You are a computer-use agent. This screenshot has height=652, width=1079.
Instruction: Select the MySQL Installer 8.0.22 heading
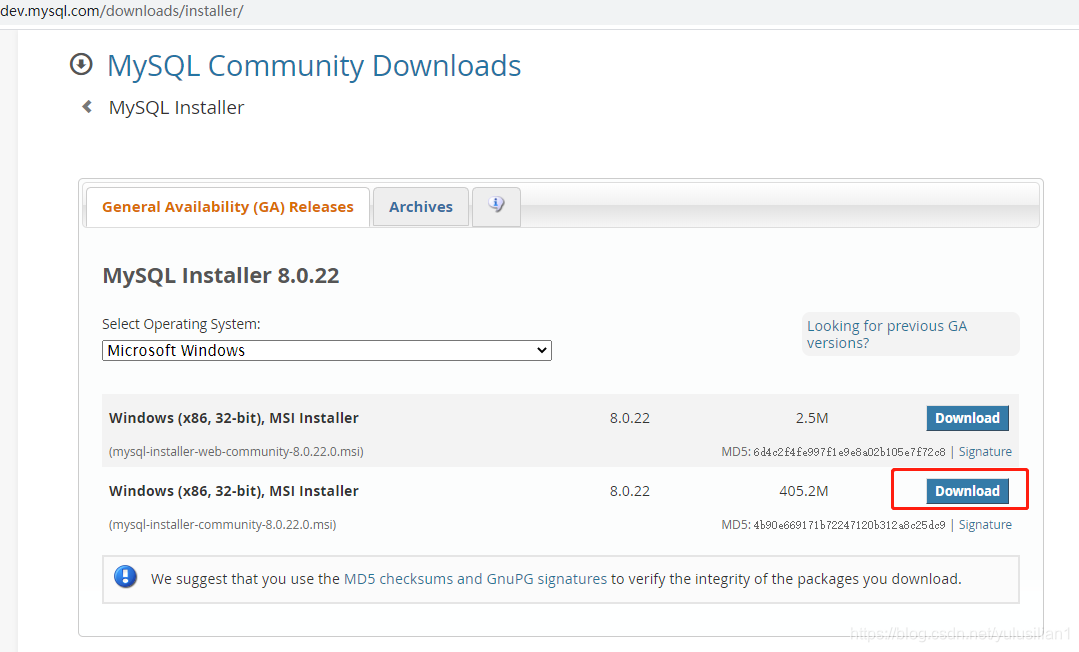pos(221,275)
